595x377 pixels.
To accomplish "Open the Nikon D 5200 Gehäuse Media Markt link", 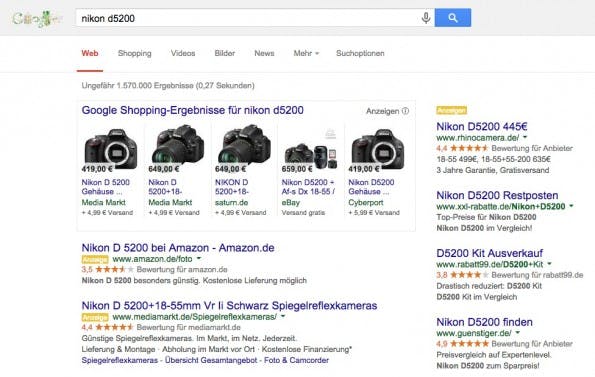I will [x=105, y=187].
